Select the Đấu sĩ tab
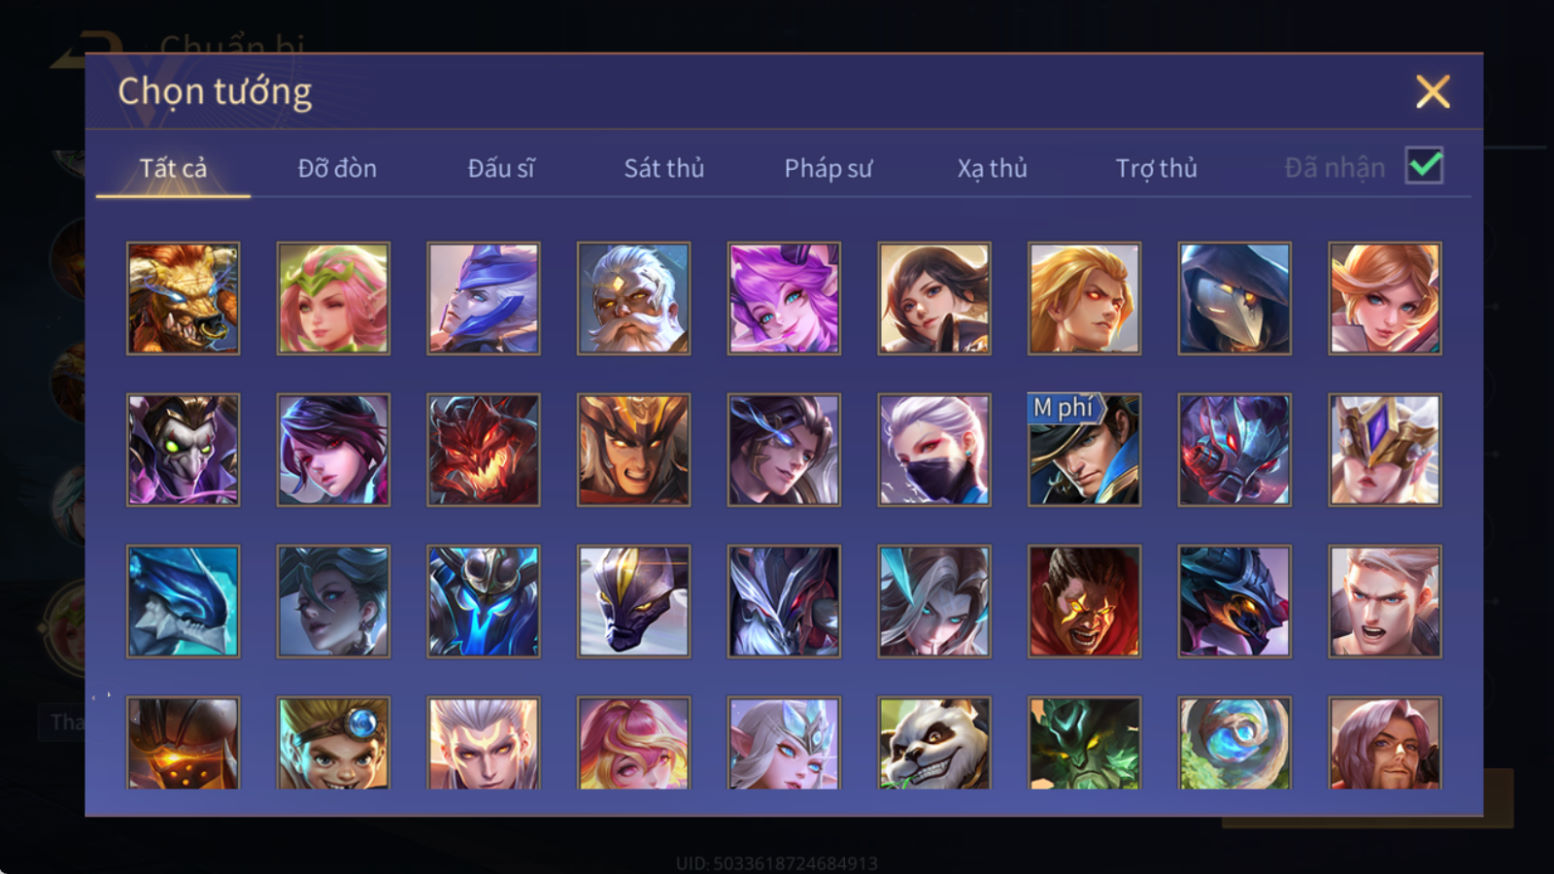Image resolution: width=1554 pixels, height=874 pixels. [501, 168]
